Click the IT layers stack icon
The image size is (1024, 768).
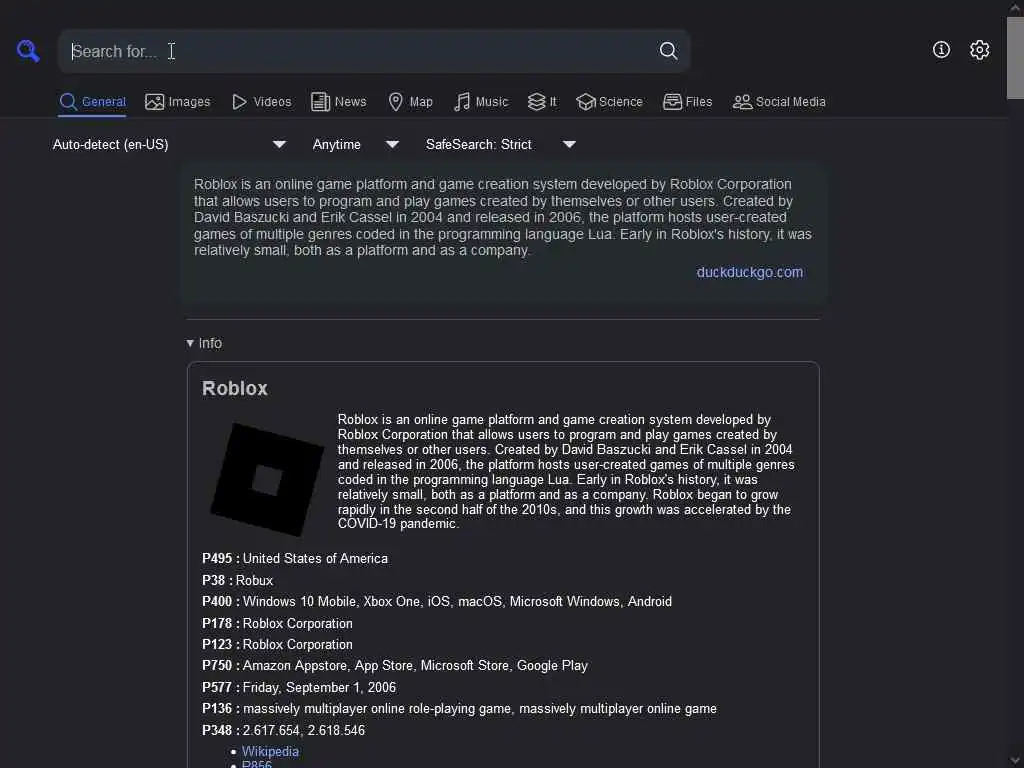536,102
